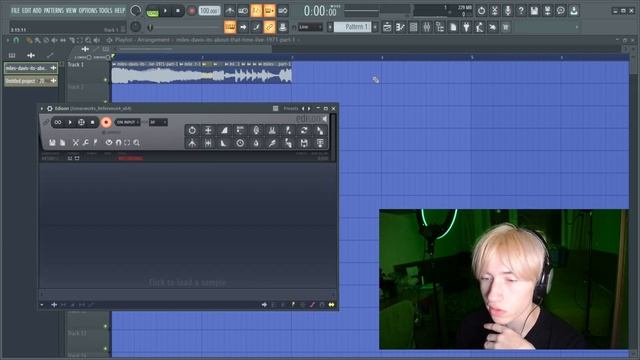Click the arrow icon beside the keyboard button
Screen dimensions: 640x360
coord(243,27)
